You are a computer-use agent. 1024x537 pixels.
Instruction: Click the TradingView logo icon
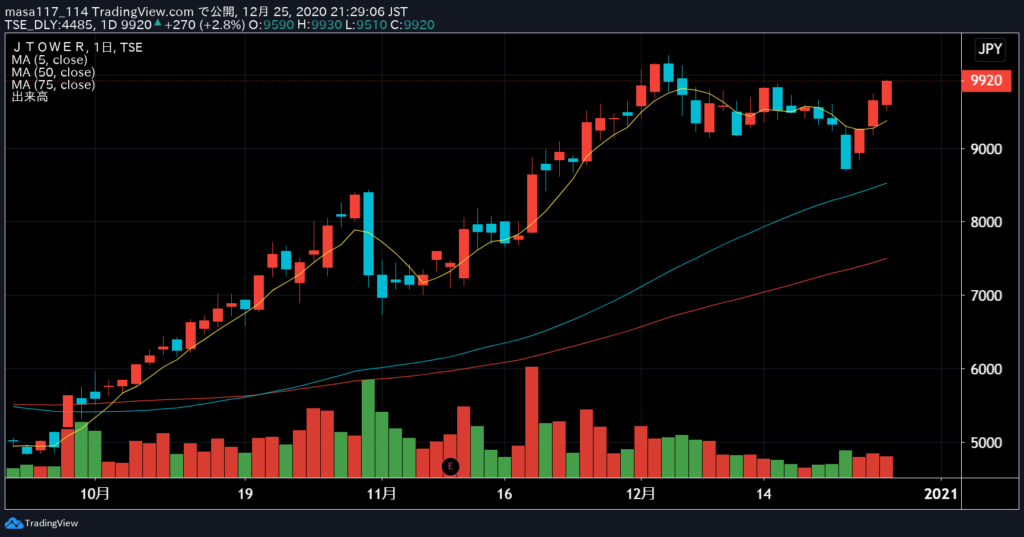point(13,523)
